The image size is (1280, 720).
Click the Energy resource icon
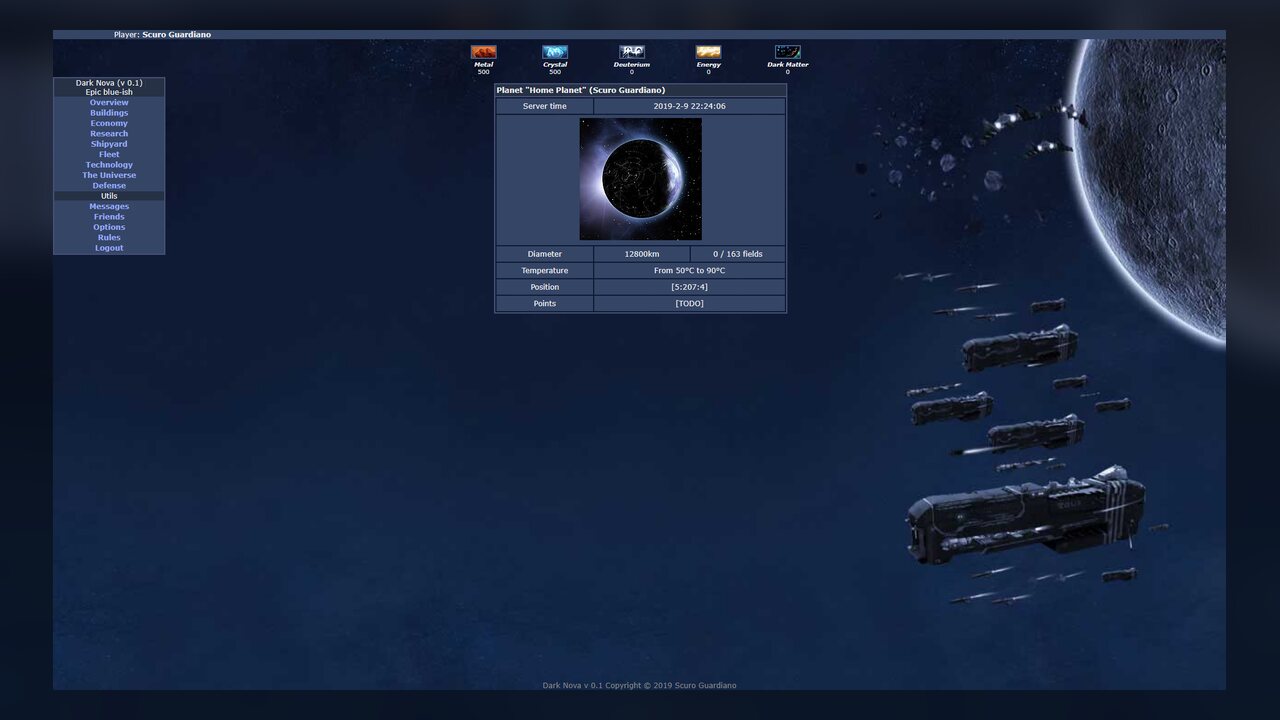point(708,52)
